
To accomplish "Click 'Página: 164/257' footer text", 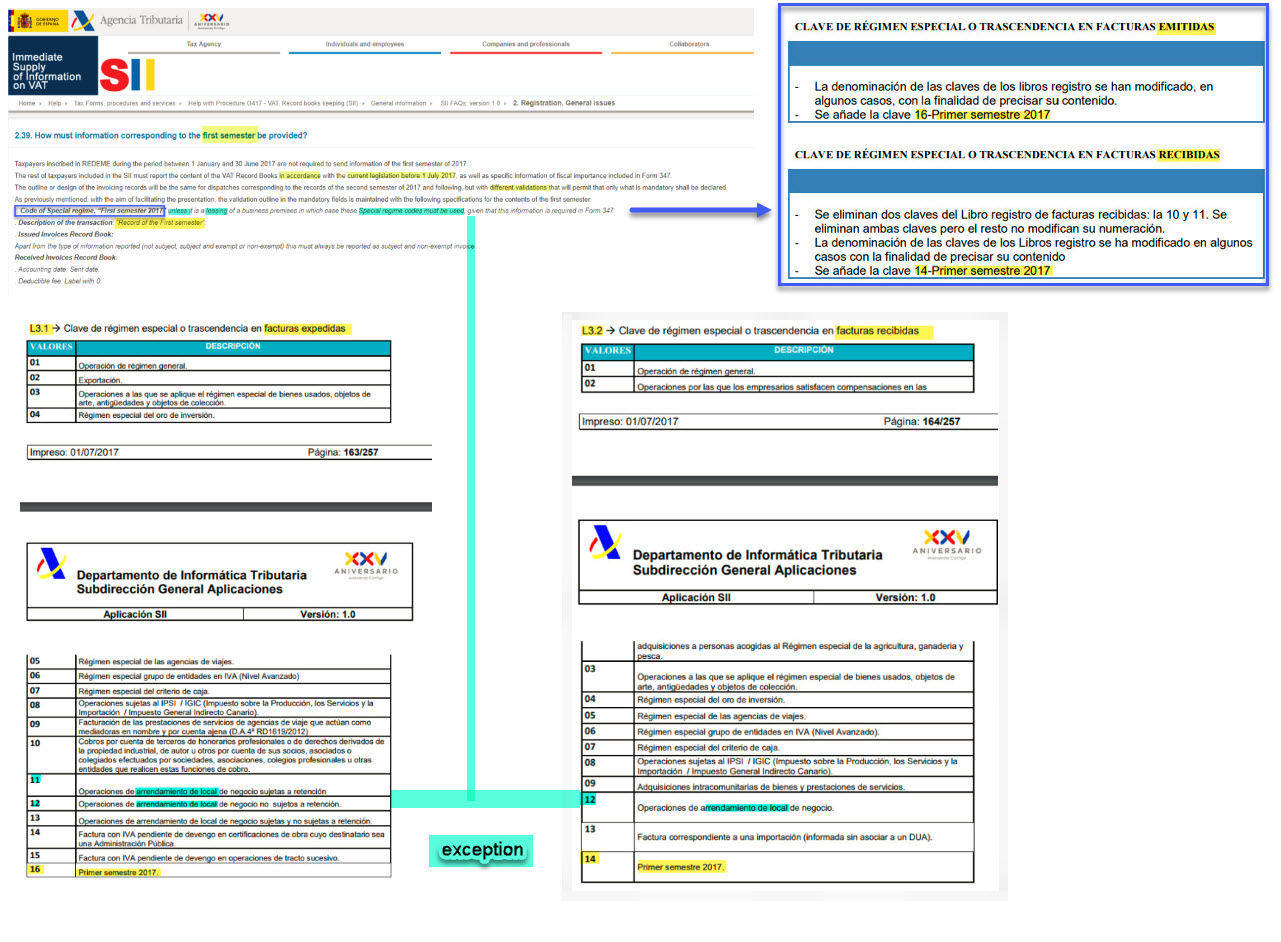I will [922, 422].
